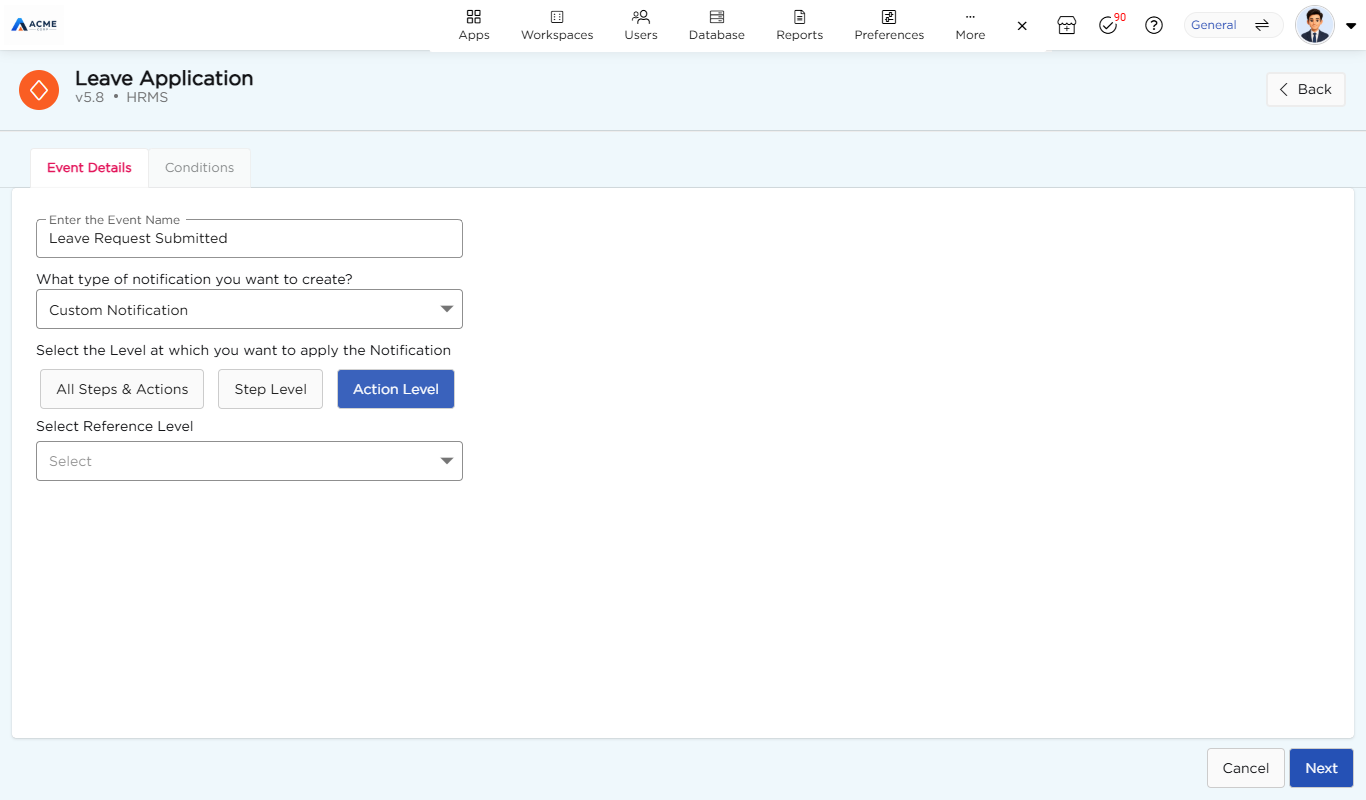Viewport: 1366px width, 800px height.
Task: Open the notification type dropdown
Action: pyautogui.click(x=249, y=309)
